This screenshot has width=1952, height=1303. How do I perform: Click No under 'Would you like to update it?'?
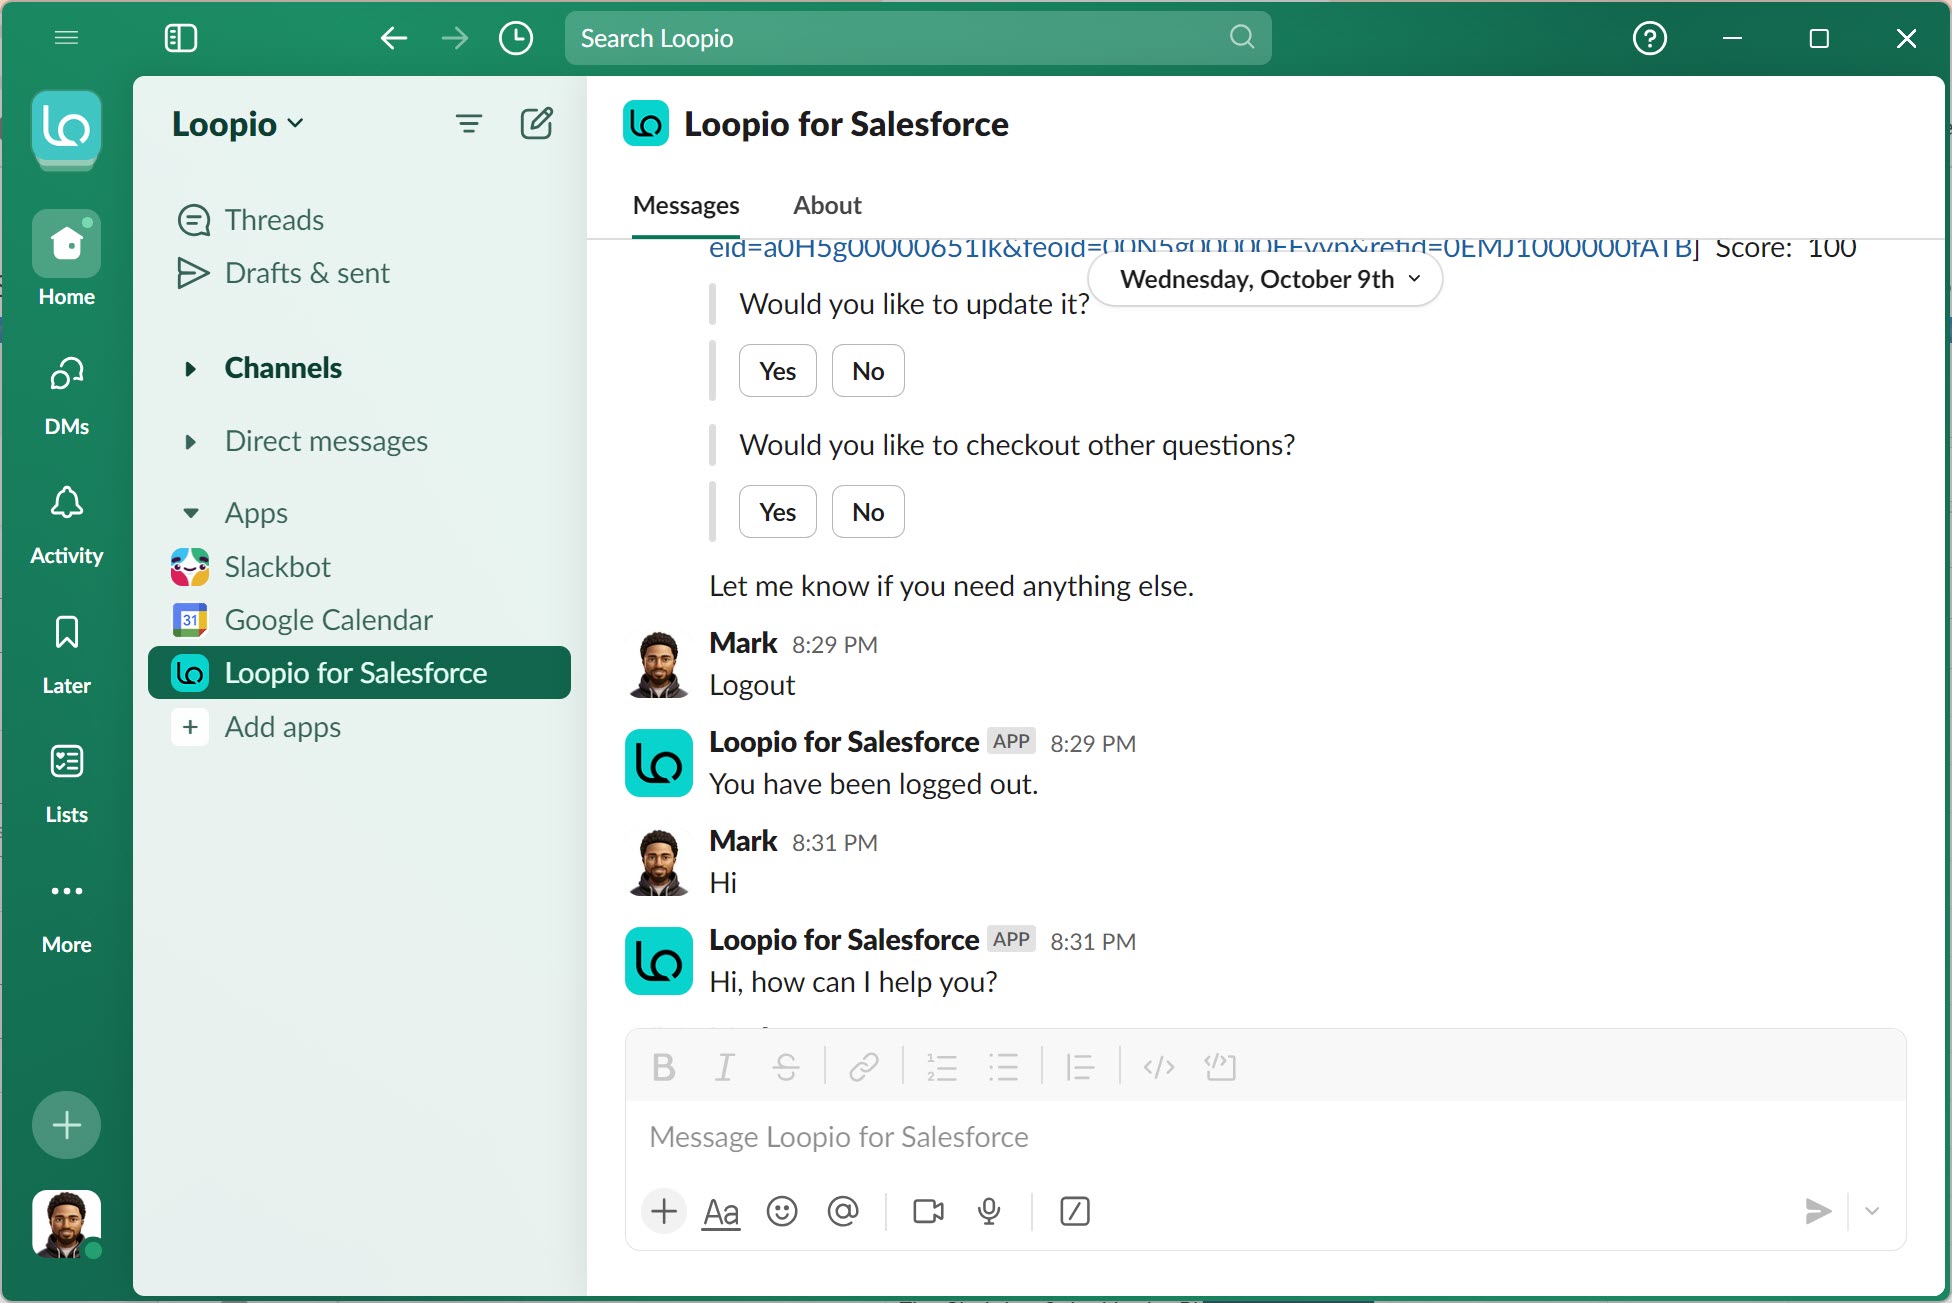point(868,371)
